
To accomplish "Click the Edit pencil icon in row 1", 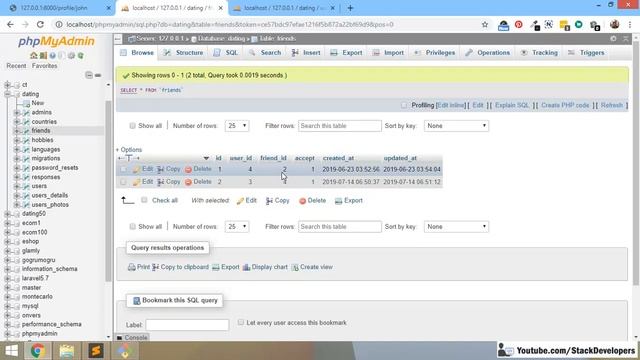I will [137, 169].
